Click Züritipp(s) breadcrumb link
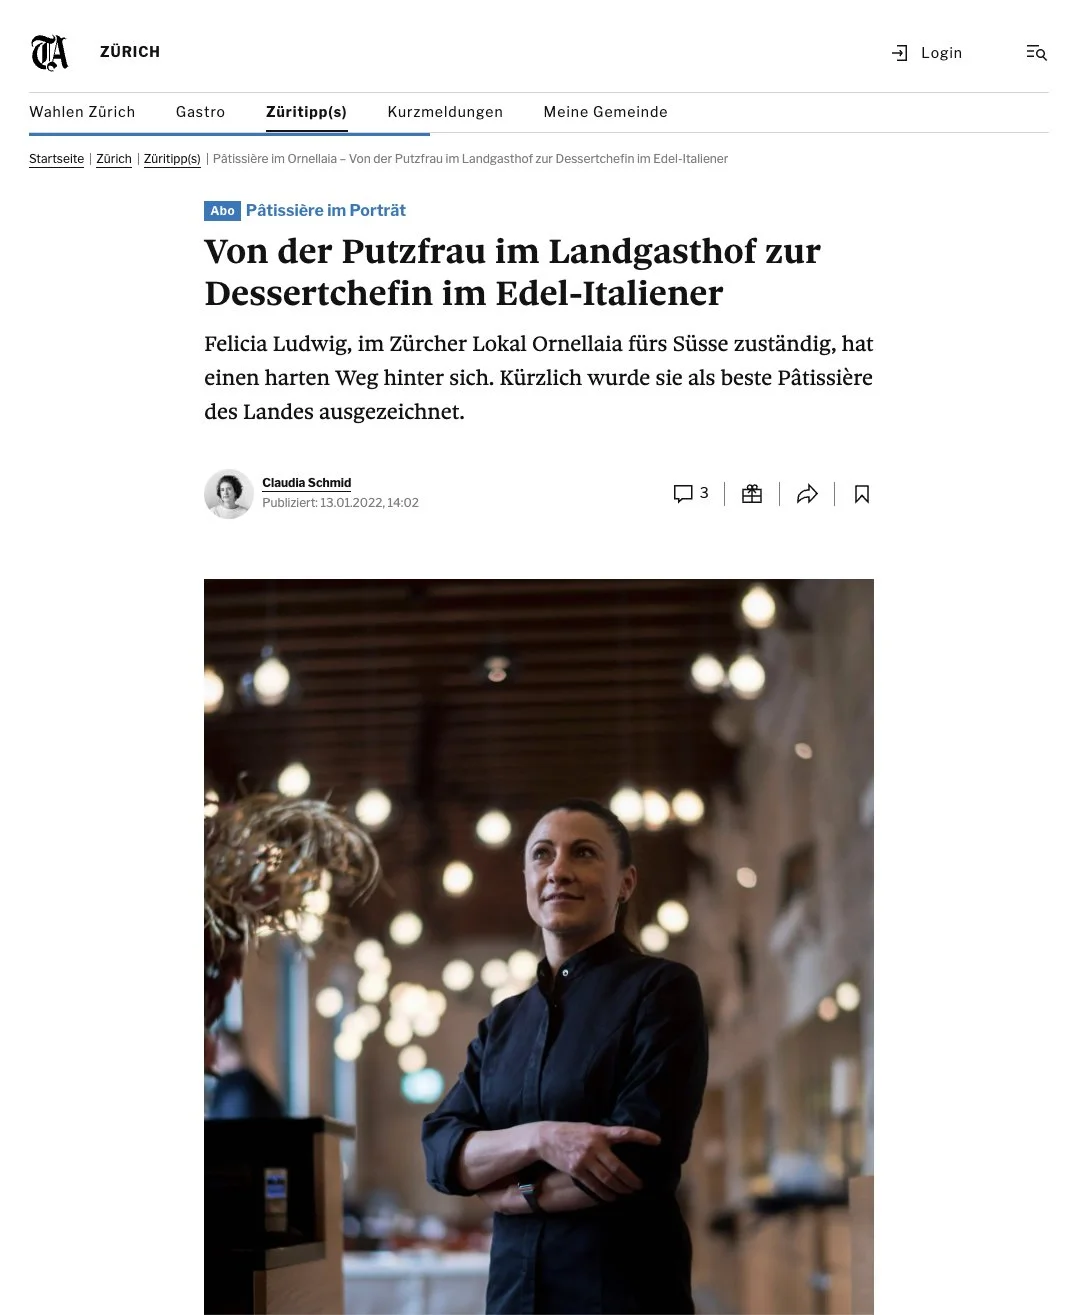 tap(172, 159)
